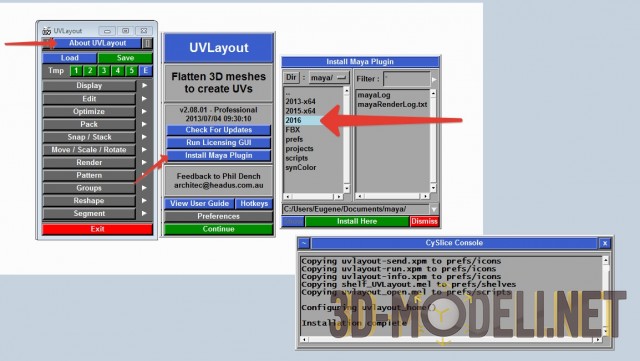
Task: Expand arrow beside Edit
Action: point(144,99)
